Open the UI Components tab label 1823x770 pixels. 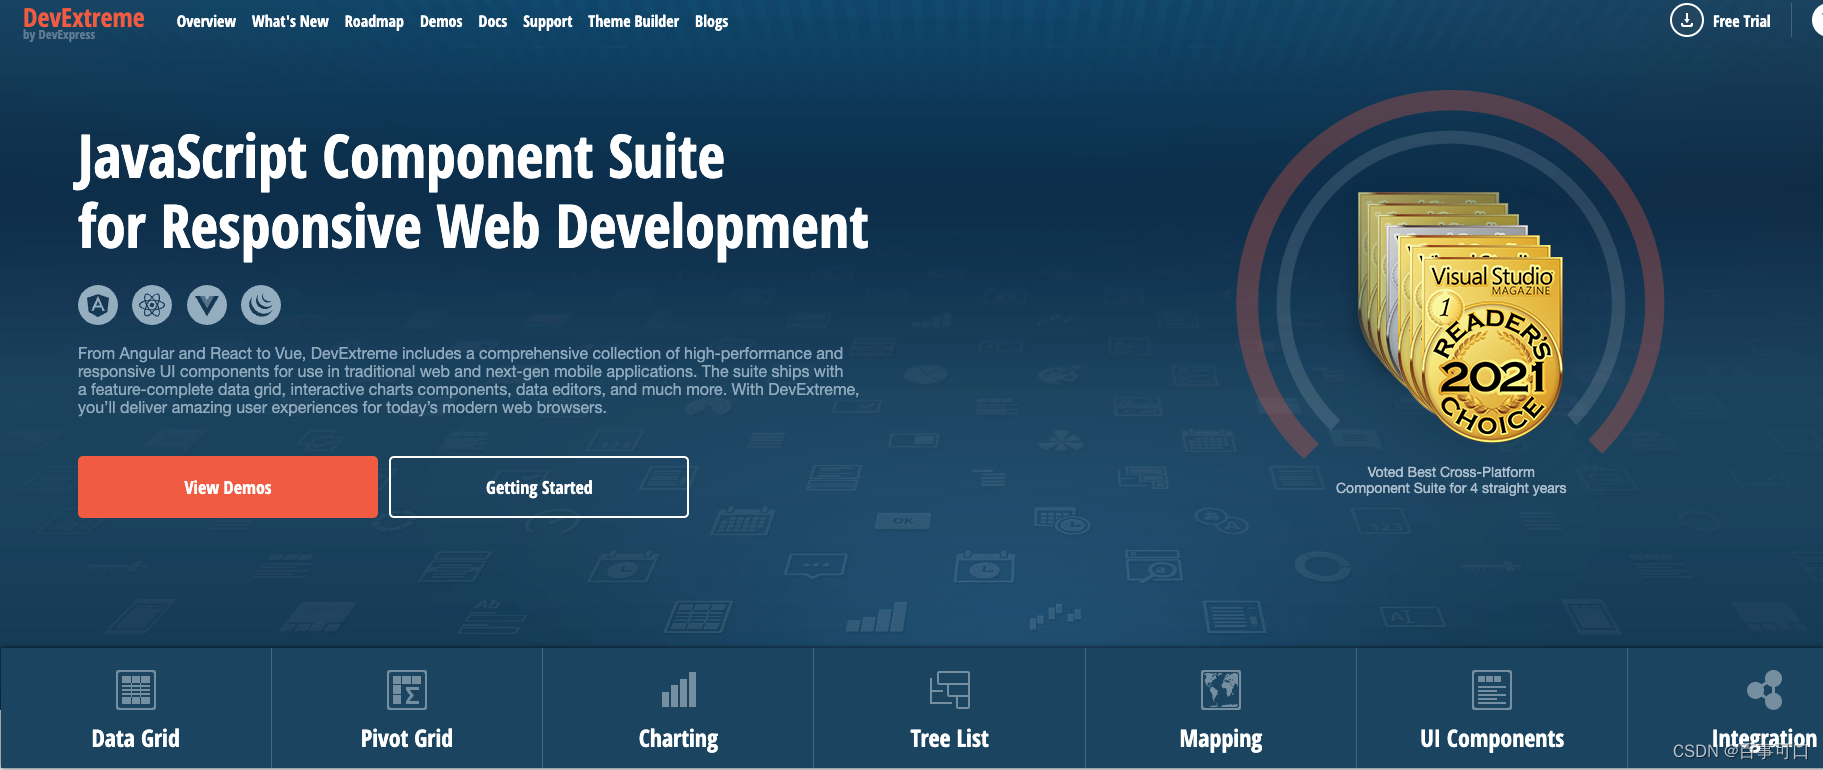(1492, 739)
